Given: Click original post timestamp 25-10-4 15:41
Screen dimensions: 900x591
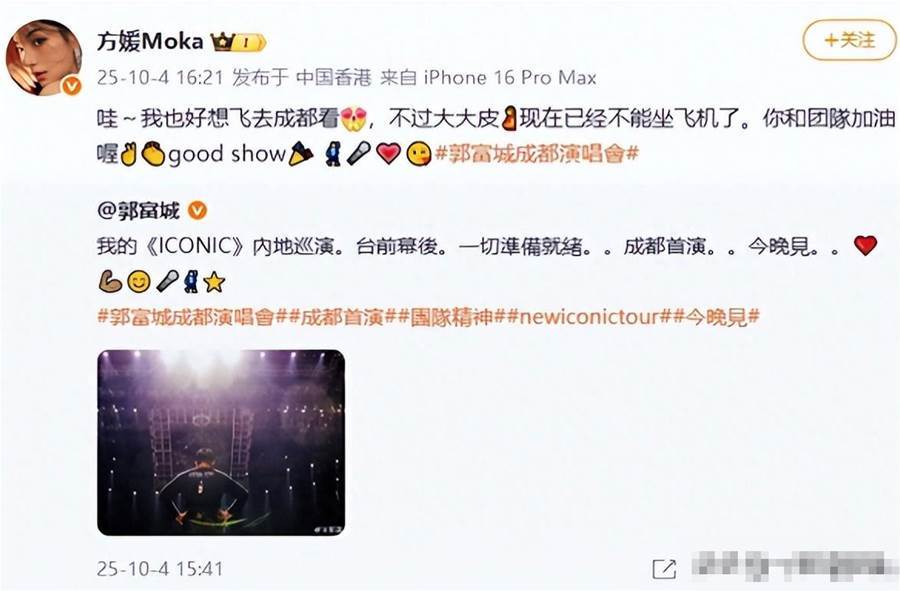Looking at the screenshot, I should [x=160, y=569].
